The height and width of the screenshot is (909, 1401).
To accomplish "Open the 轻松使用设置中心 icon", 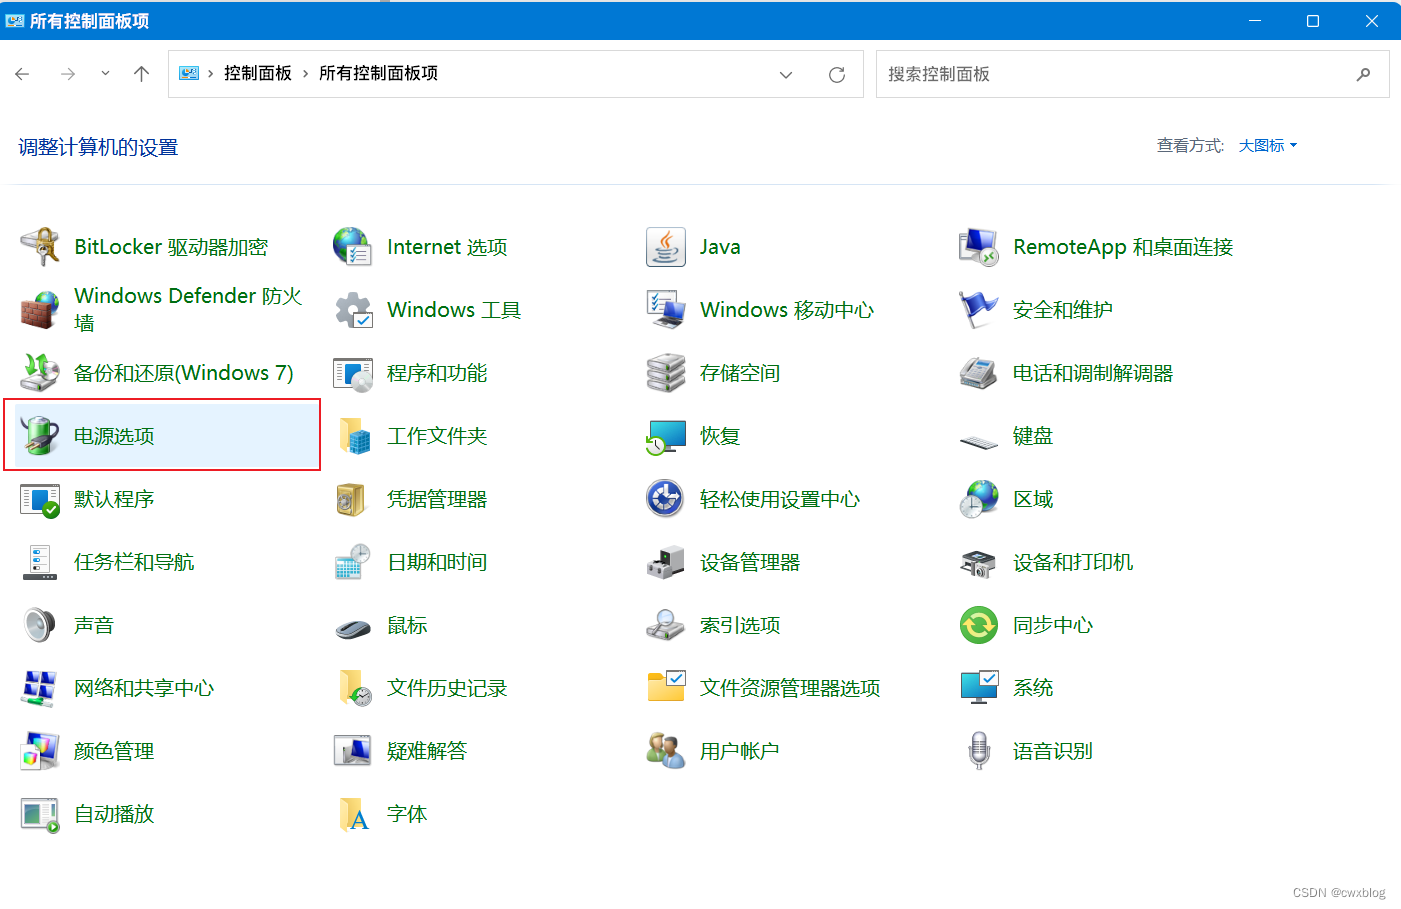I will click(666, 499).
